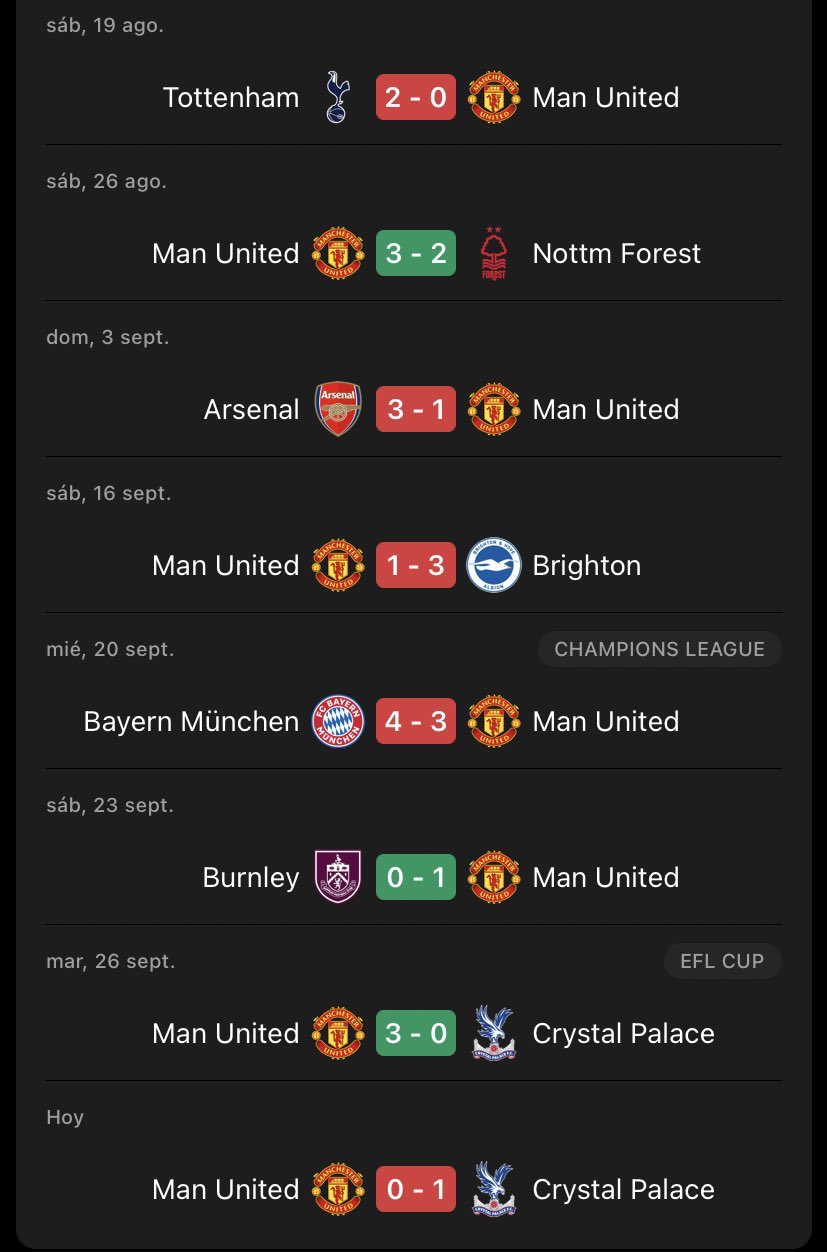Viewport: 827px width, 1252px height.
Task: Open the 3 - 2 Nottm Forest score
Action: click(416, 254)
